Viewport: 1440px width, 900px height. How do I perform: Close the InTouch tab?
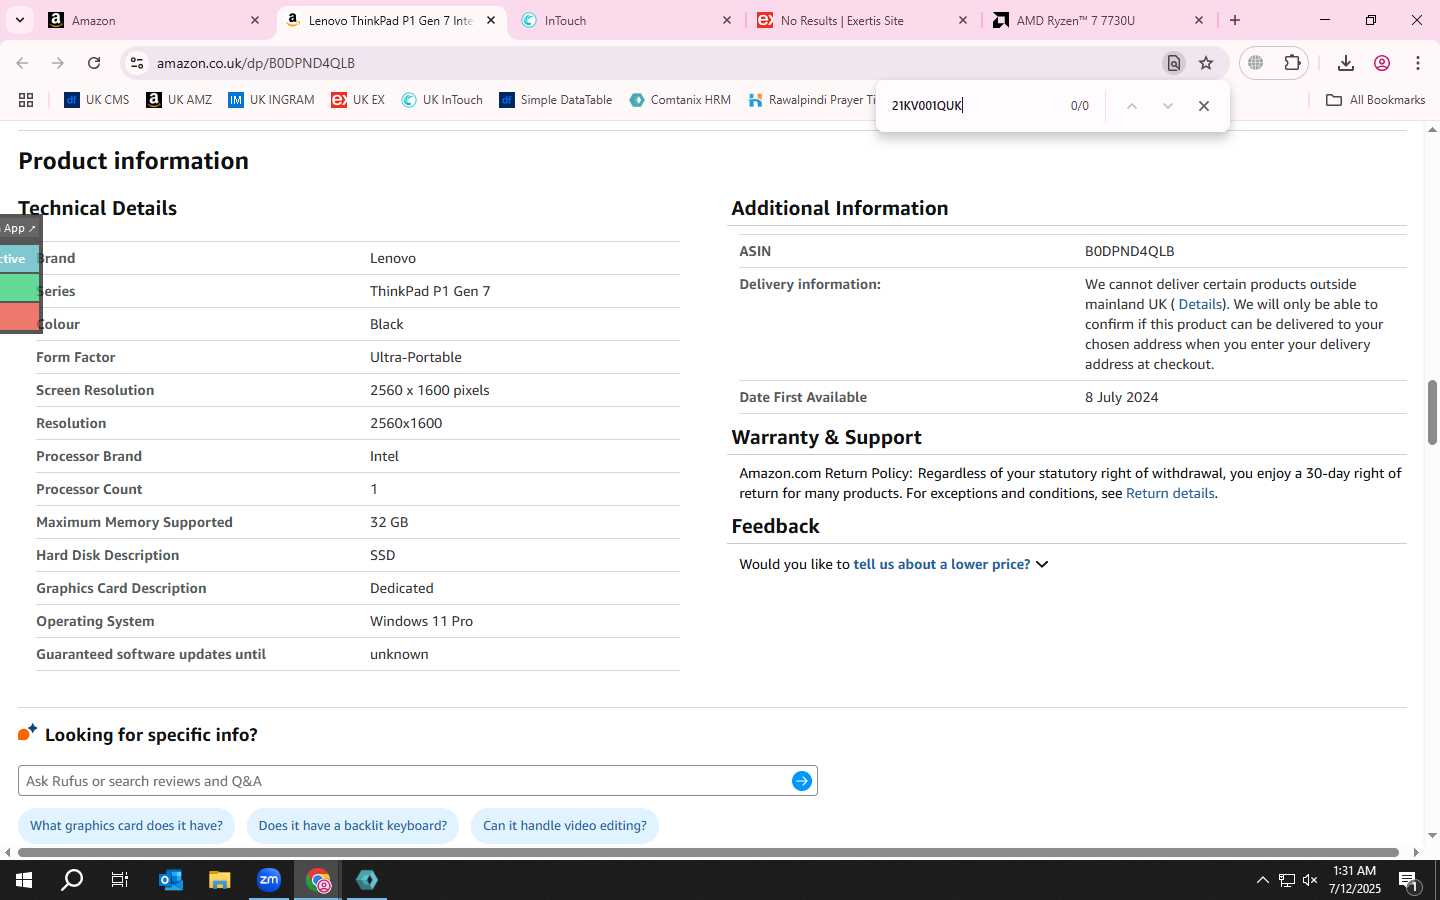[x=727, y=20]
